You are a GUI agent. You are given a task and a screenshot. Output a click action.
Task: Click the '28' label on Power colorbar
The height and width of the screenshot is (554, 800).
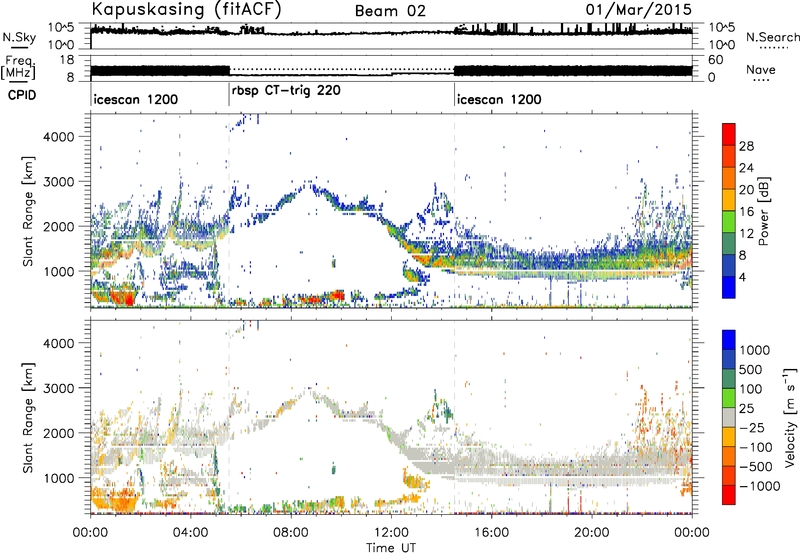point(746,146)
